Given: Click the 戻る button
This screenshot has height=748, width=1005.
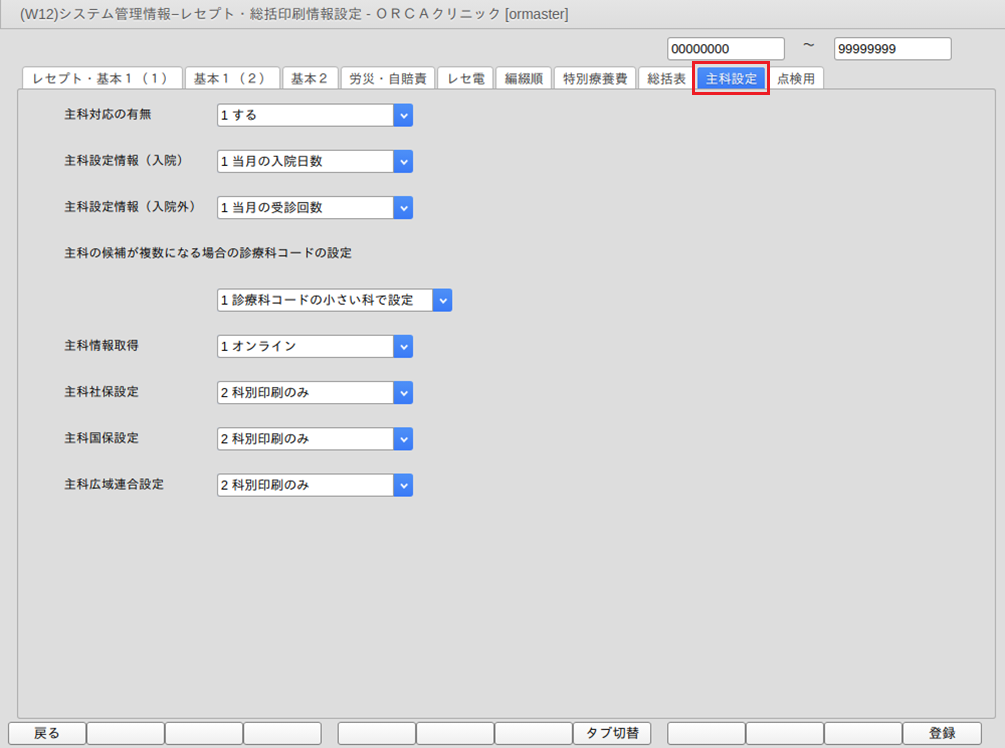Looking at the screenshot, I should 47,733.
